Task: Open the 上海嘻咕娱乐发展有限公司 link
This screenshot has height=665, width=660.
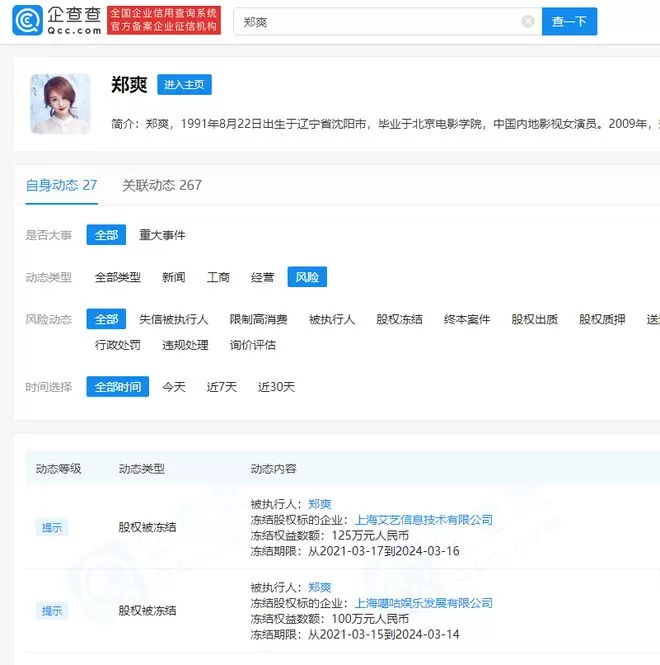Action: (x=423, y=603)
